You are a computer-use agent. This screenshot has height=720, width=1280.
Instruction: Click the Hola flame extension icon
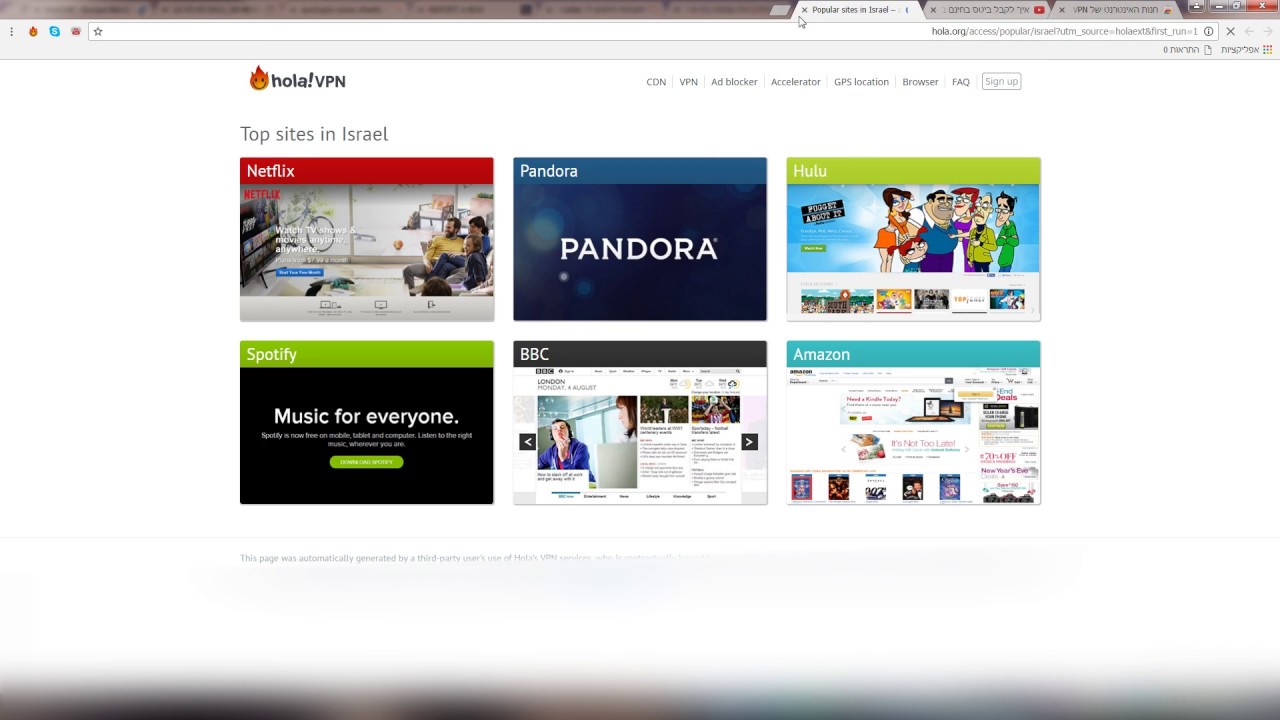pyautogui.click(x=33, y=31)
